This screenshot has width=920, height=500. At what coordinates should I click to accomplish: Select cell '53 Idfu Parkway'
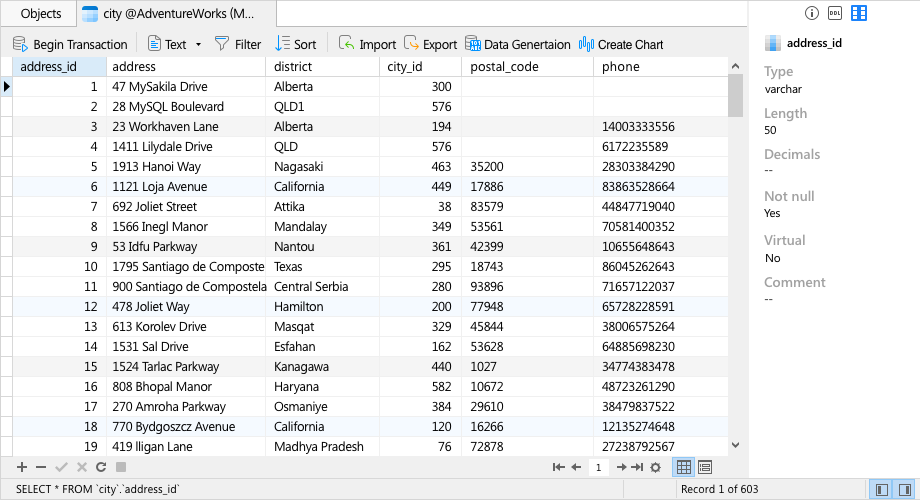click(x=186, y=246)
